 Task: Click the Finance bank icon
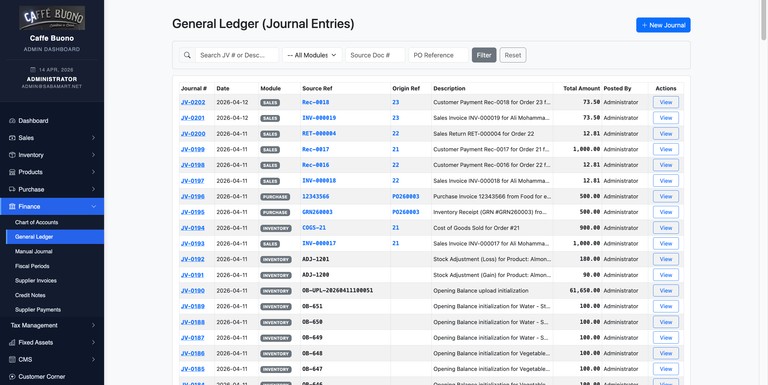(x=12, y=206)
